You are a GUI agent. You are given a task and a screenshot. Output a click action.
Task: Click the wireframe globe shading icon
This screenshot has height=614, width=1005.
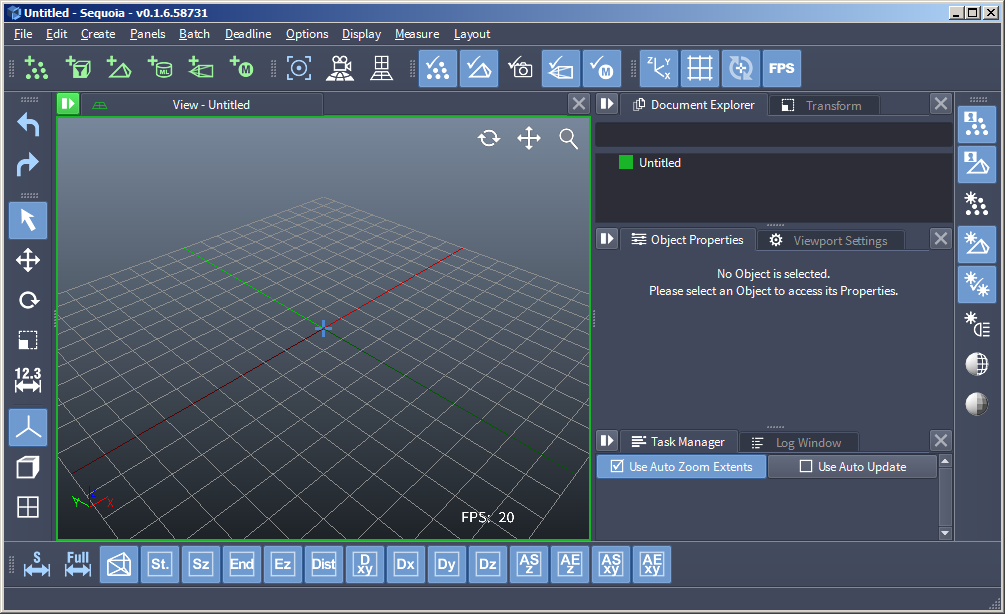(977, 364)
